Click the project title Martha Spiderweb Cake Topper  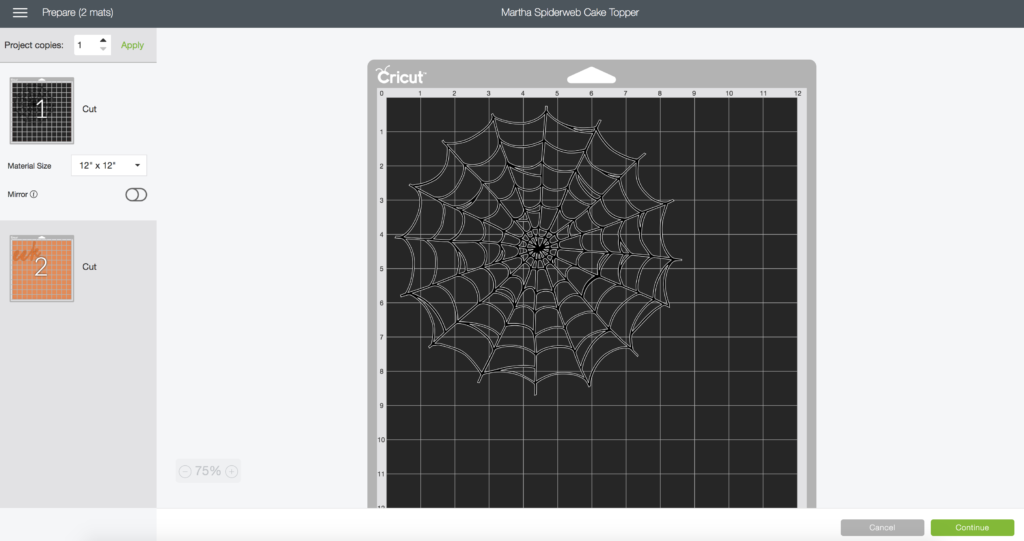569,12
